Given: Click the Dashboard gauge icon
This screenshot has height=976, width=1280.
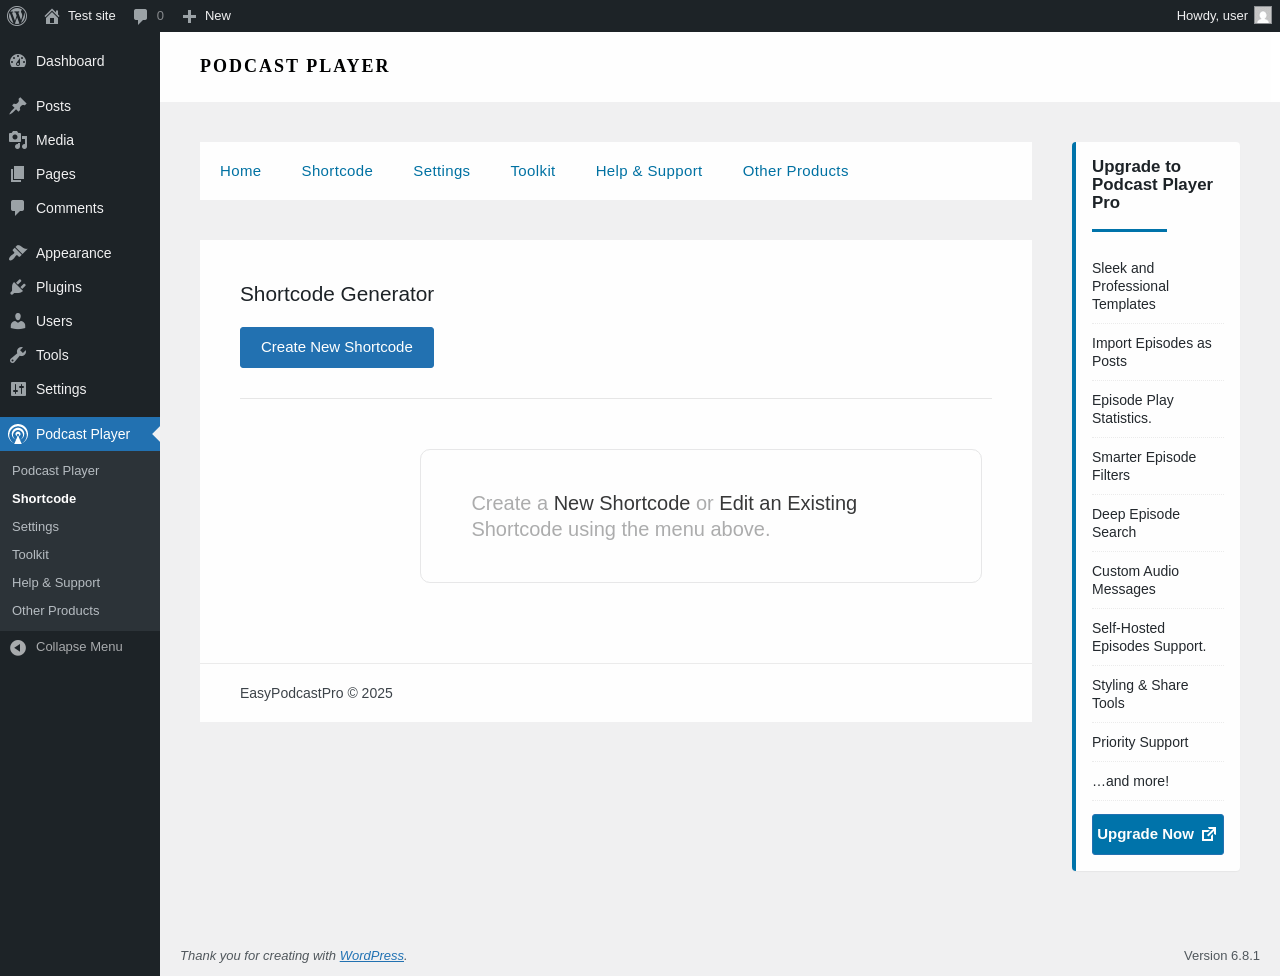Looking at the screenshot, I should [x=18, y=61].
